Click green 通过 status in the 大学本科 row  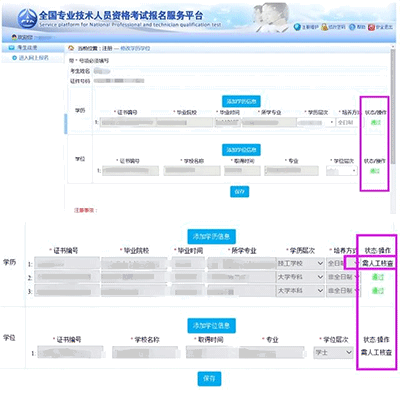click(x=378, y=291)
